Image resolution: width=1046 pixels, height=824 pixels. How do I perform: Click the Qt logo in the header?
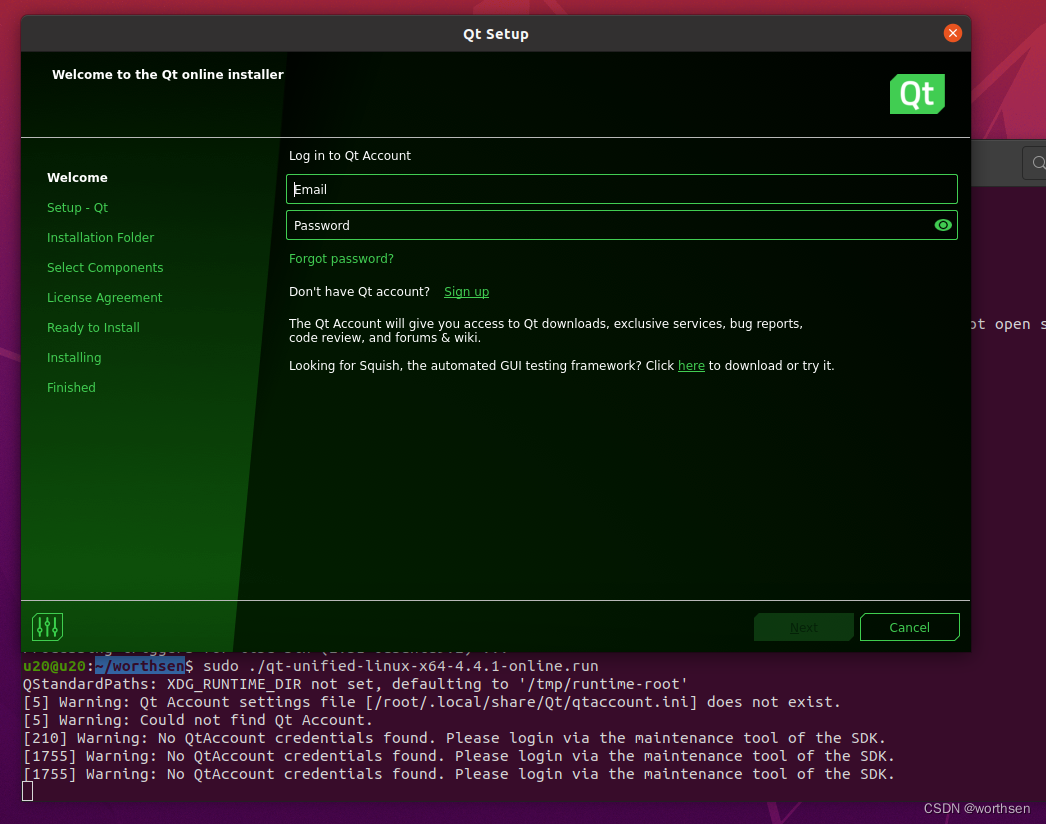(917, 94)
